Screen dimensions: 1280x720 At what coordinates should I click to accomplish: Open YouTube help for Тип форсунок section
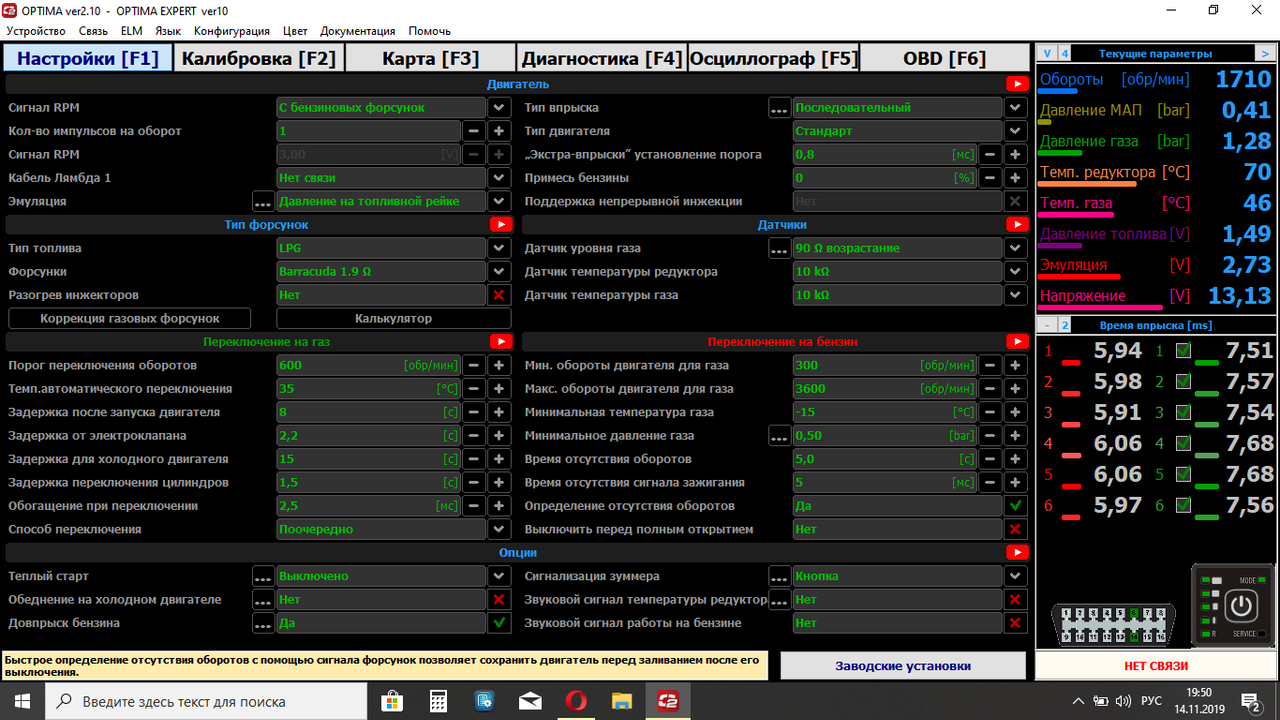[501, 225]
